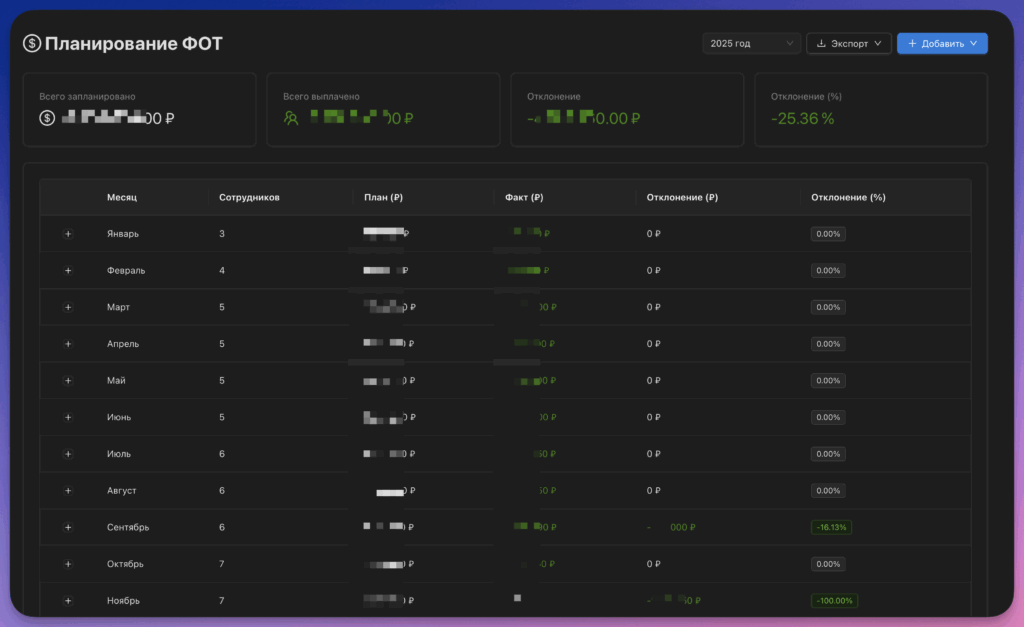Click the 0.00% badge in Январь row
This screenshot has width=1024, height=627.
pyautogui.click(x=828, y=234)
